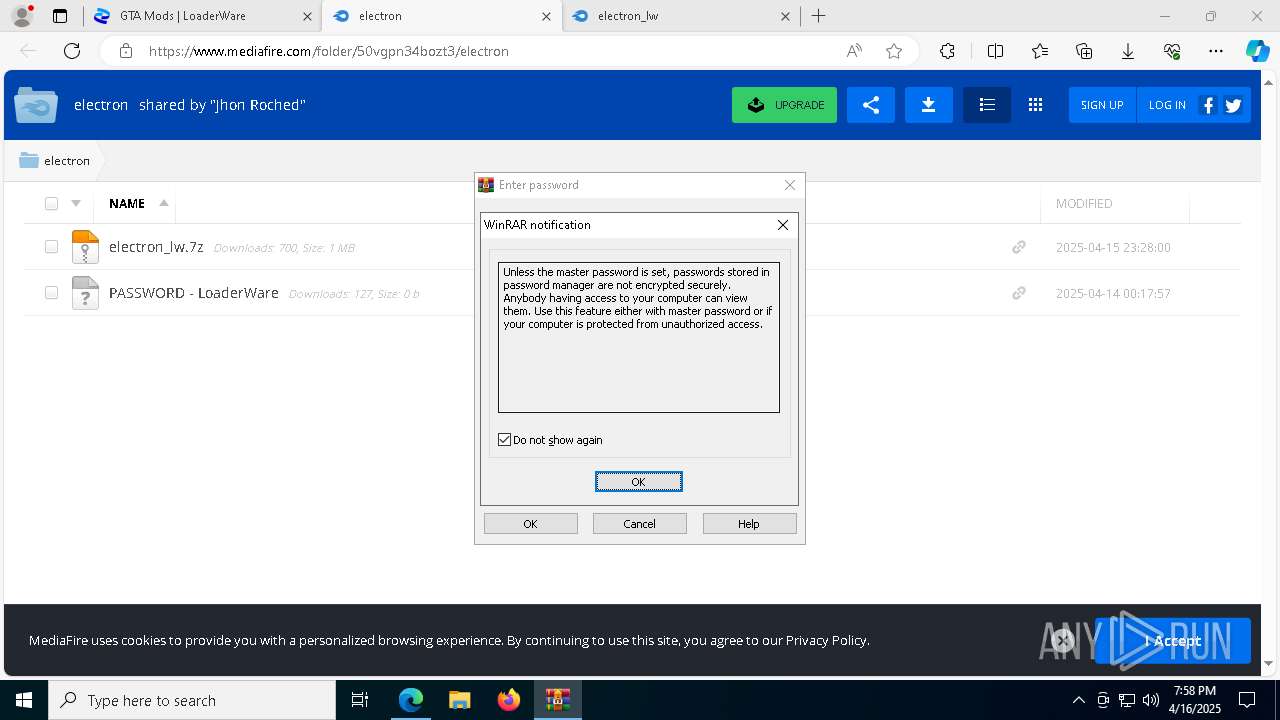The width and height of the screenshot is (1280, 720).
Task: Close the WinRAR notification dialog
Action: (783, 225)
